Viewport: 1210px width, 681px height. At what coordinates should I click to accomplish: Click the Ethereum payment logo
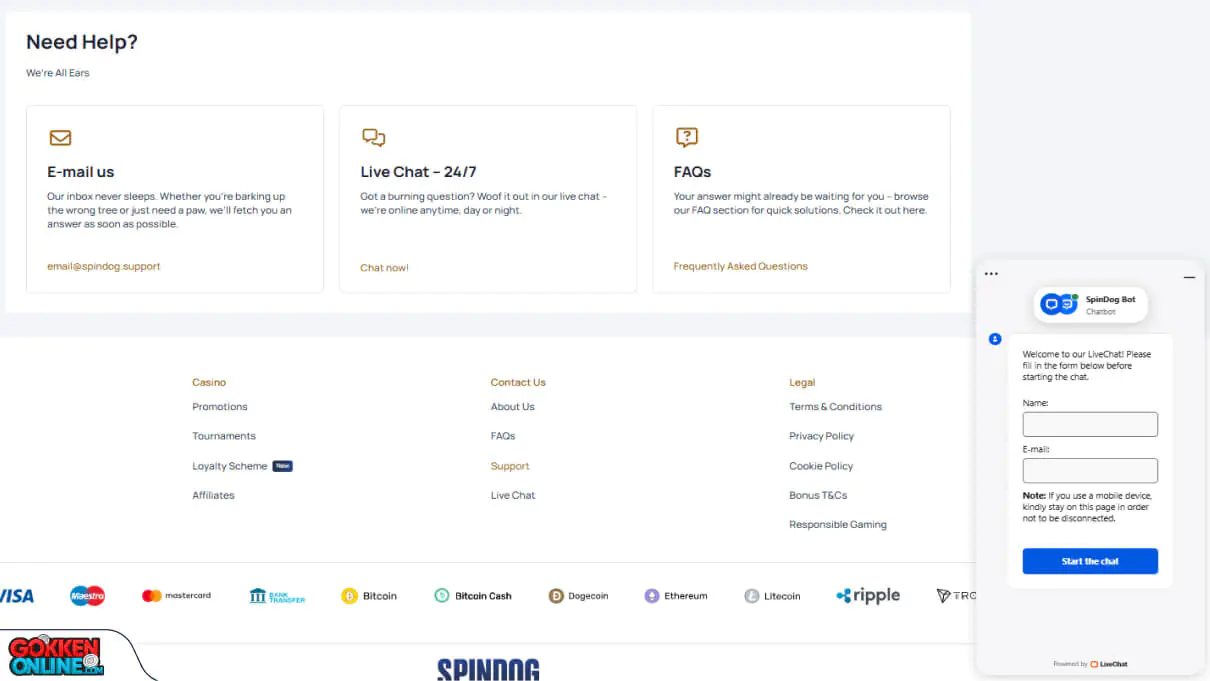click(x=676, y=596)
